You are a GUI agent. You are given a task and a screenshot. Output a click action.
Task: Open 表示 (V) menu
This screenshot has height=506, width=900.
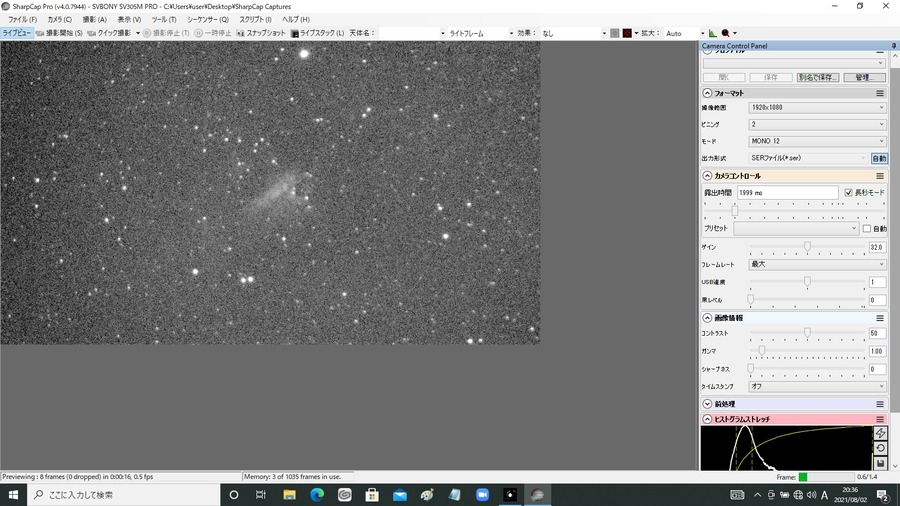pyautogui.click(x=129, y=20)
